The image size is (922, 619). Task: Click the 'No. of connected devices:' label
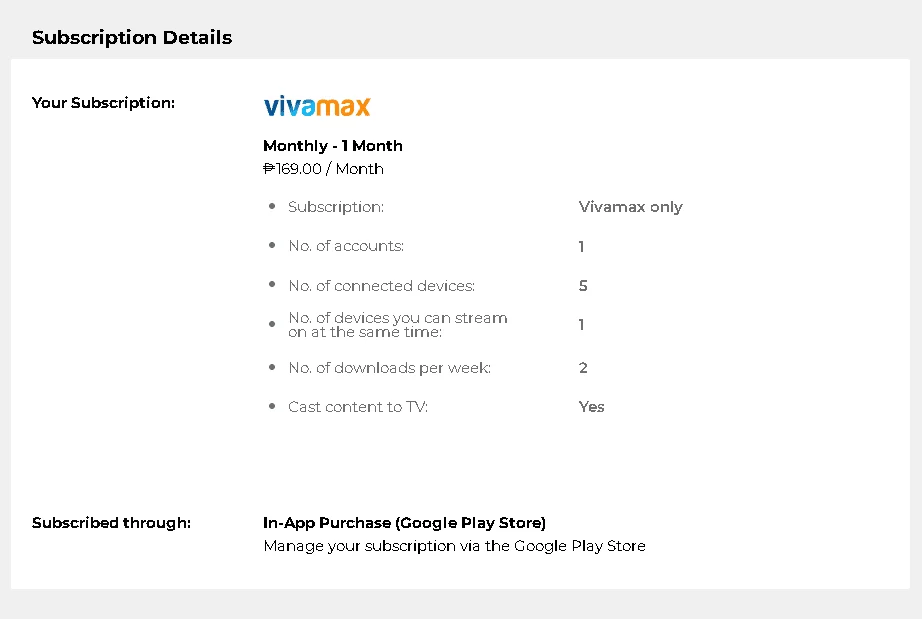pyautogui.click(x=382, y=286)
